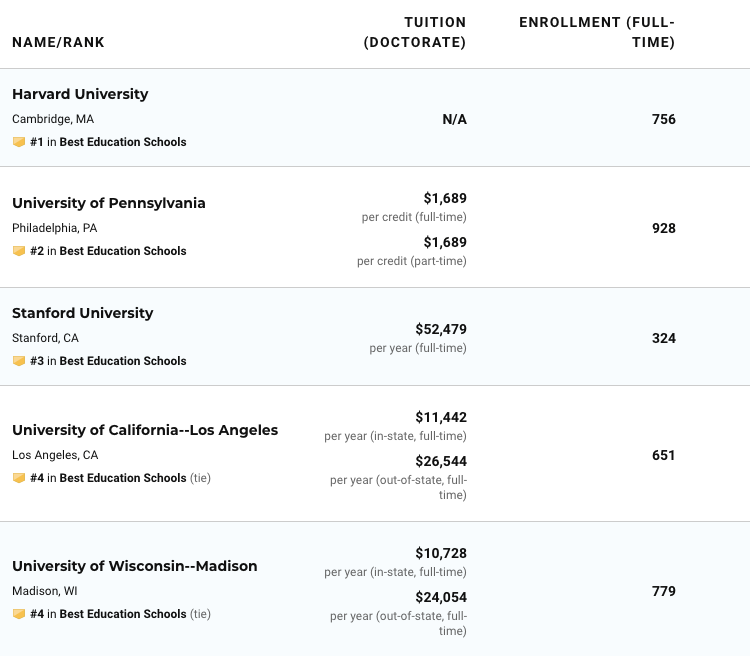Viewport: 750px width, 656px height.
Task: Click the badge icon beside Wisconsin--Madison's #4 ranking
Action: click(x=18, y=614)
